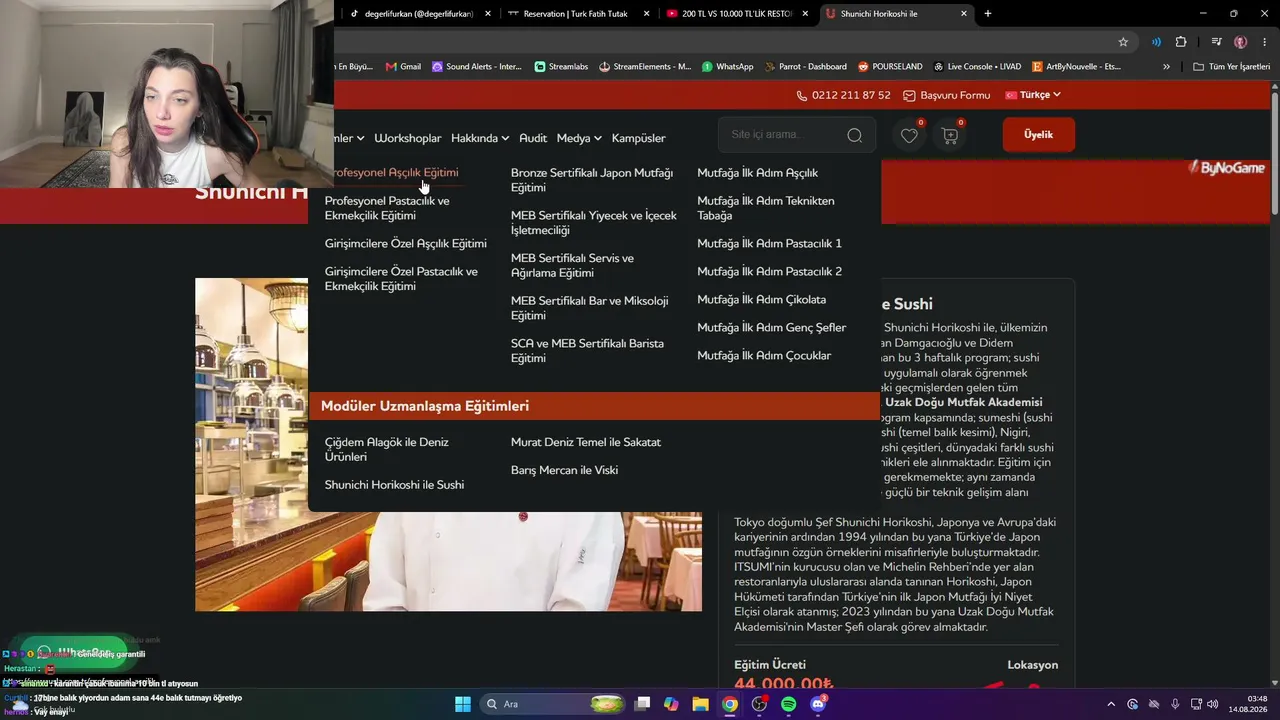Screen dimensions: 1280x720
Task: Close the Shunichi Horikoshi tab
Action: click(x=964, y=14)
